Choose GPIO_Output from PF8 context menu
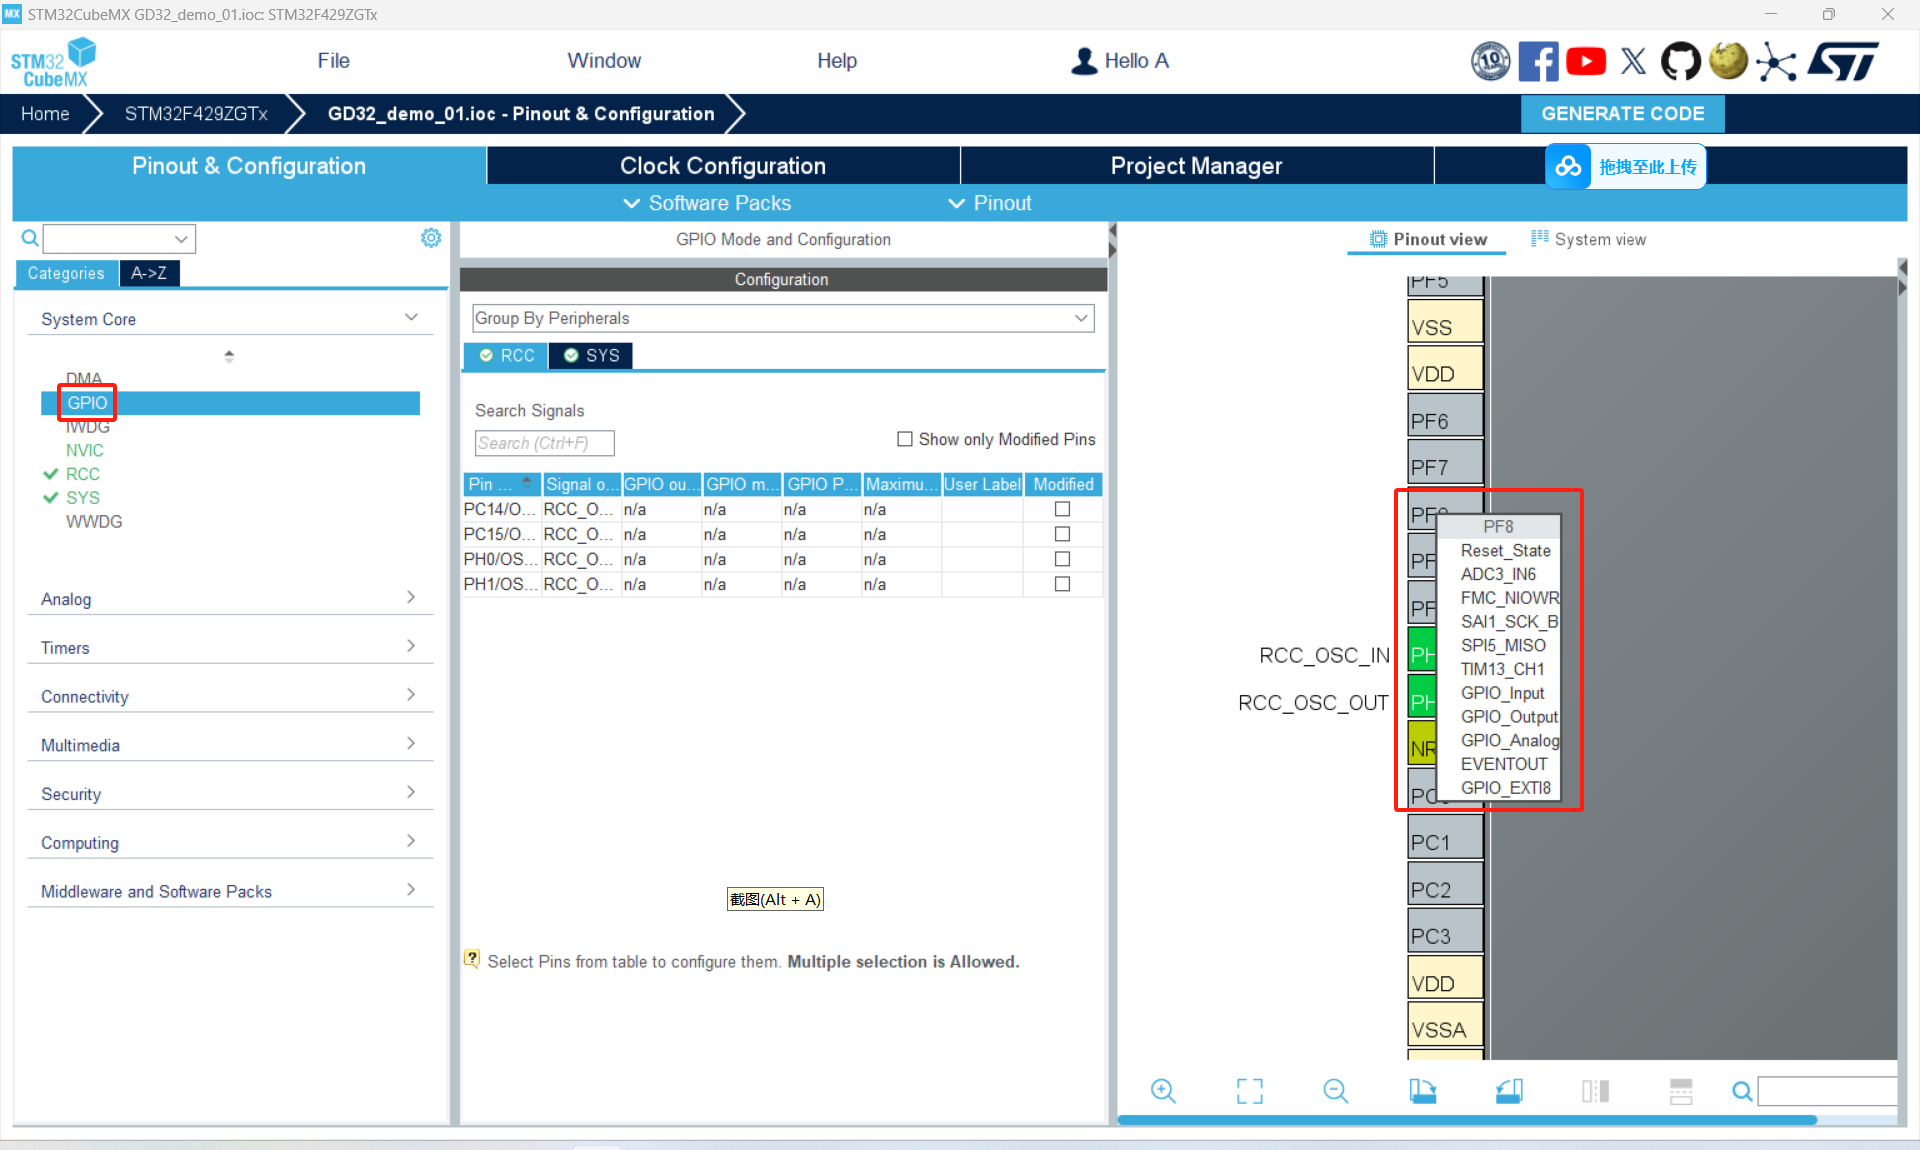This screenshot has height=1150, width=1920. (x=1508, y=717)
